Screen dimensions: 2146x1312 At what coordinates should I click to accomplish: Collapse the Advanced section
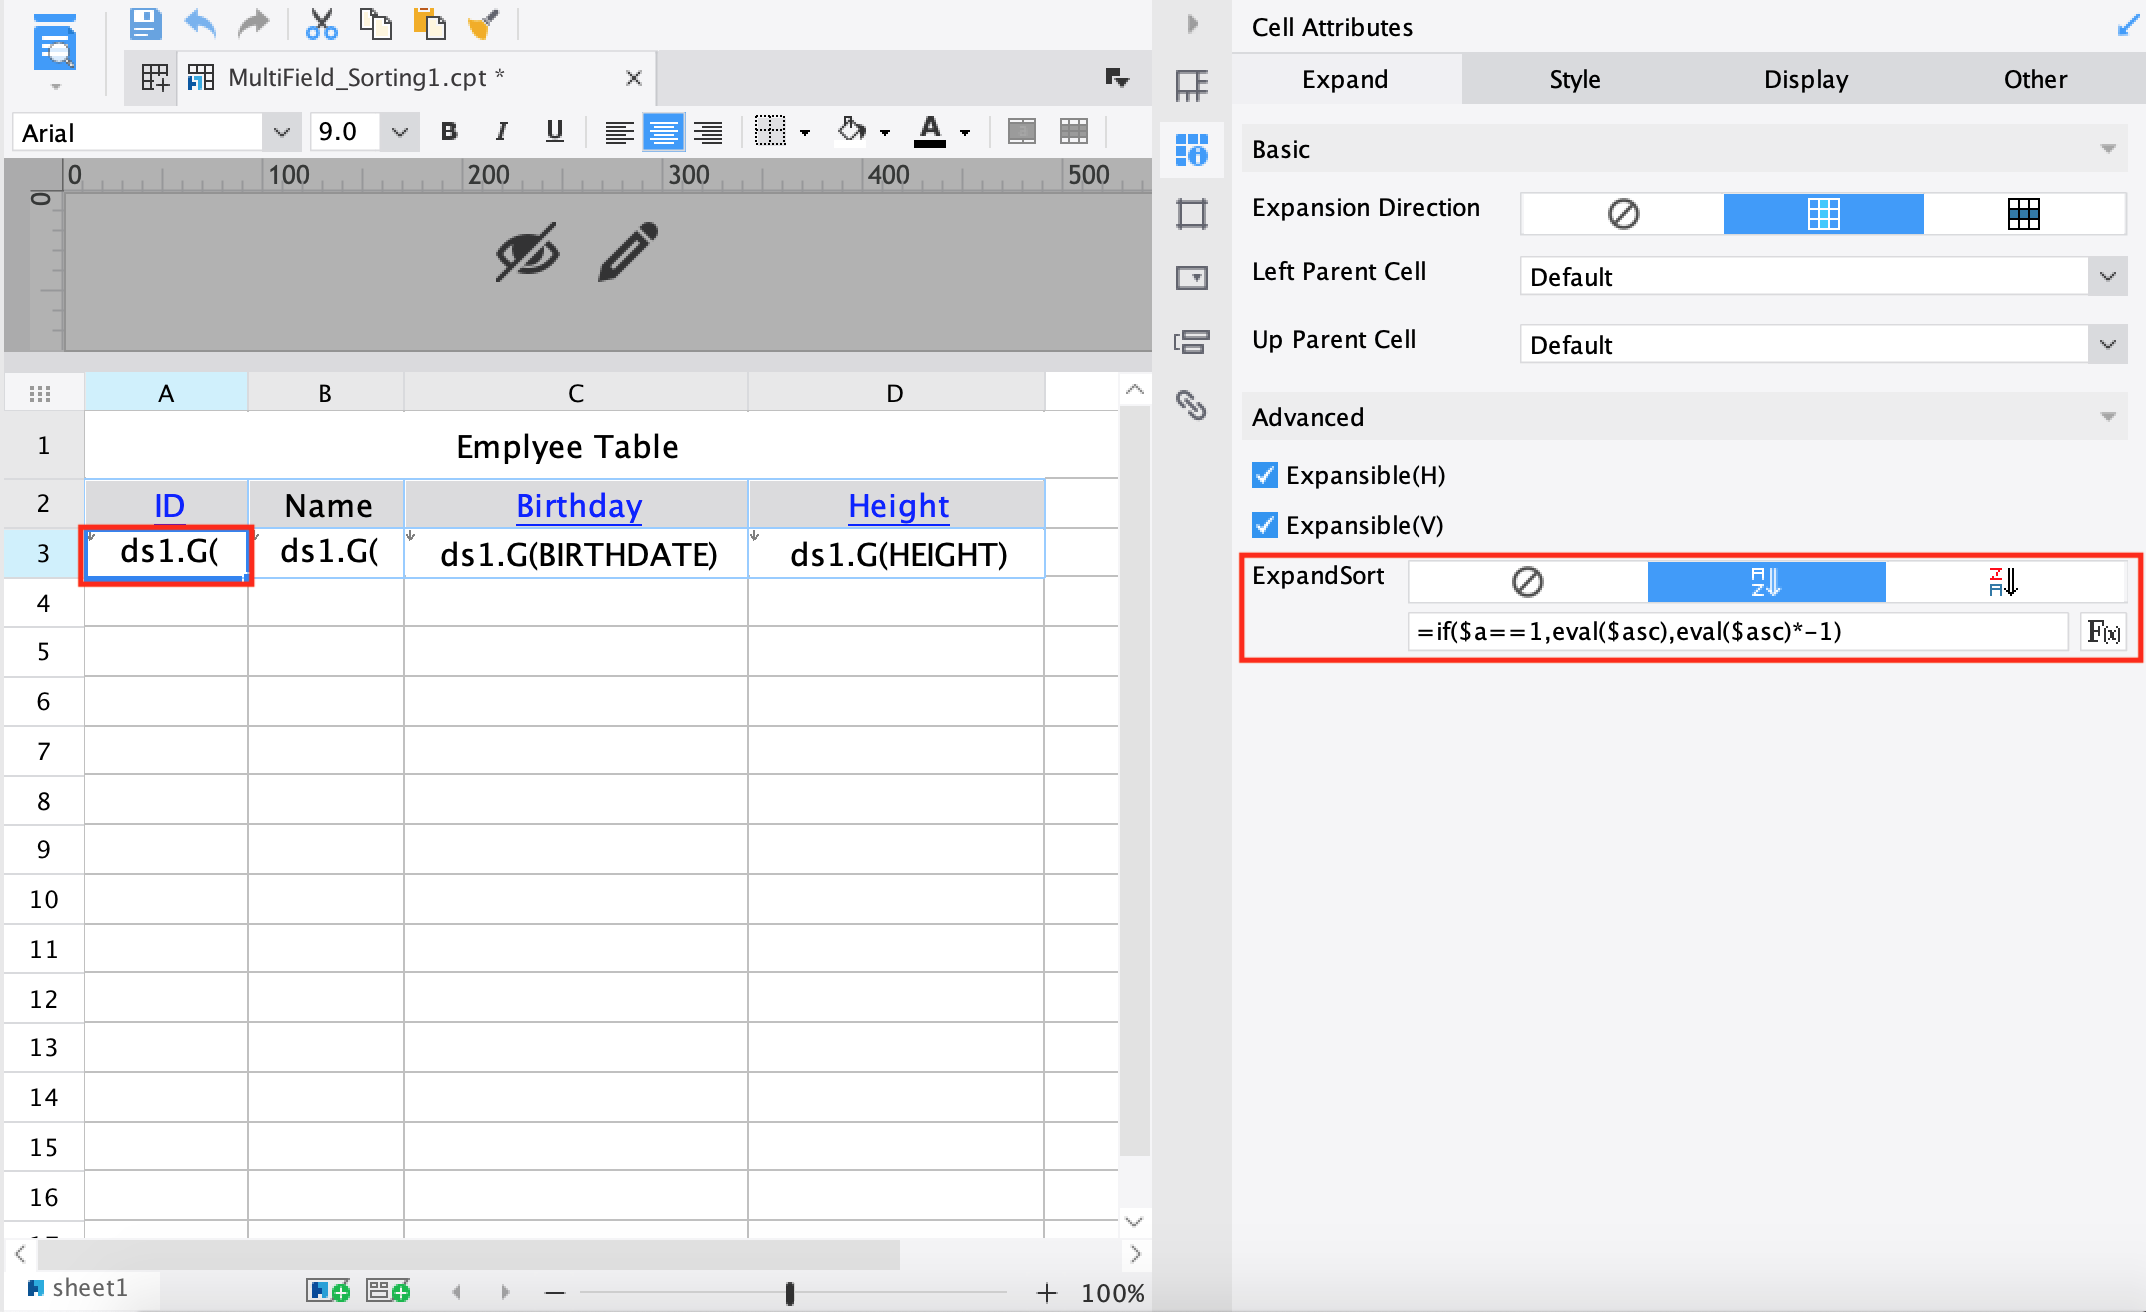2110,416
